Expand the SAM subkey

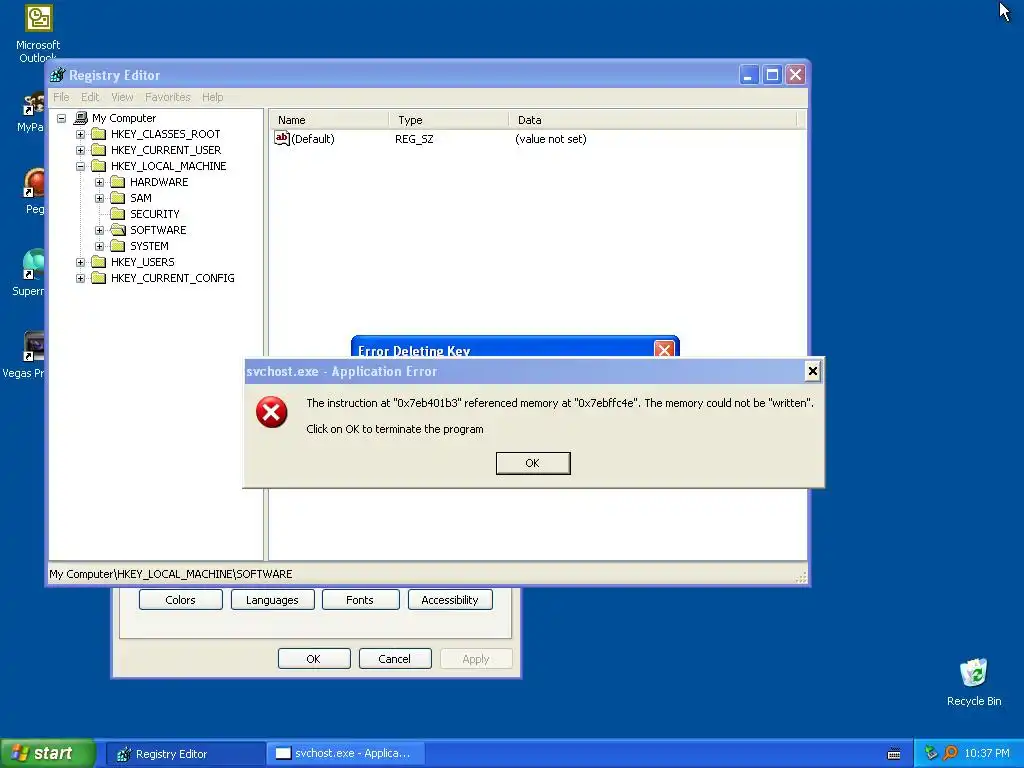coord(99,198)
